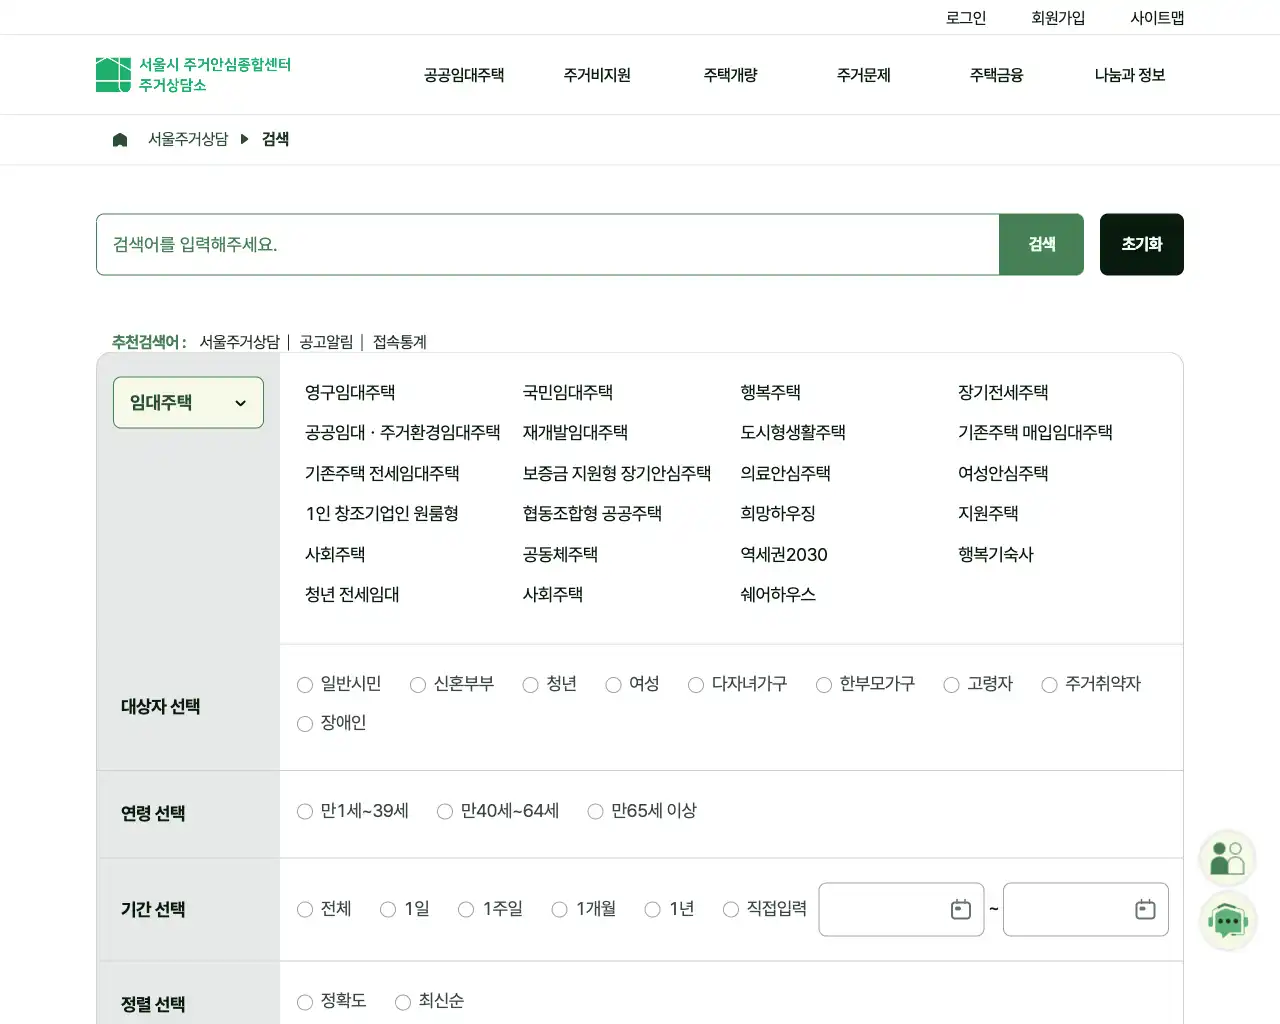Viewport: 1280px width, 1024px height.
Task: Select 전체 under 기간 선택
Action: [x=305, y=909]
